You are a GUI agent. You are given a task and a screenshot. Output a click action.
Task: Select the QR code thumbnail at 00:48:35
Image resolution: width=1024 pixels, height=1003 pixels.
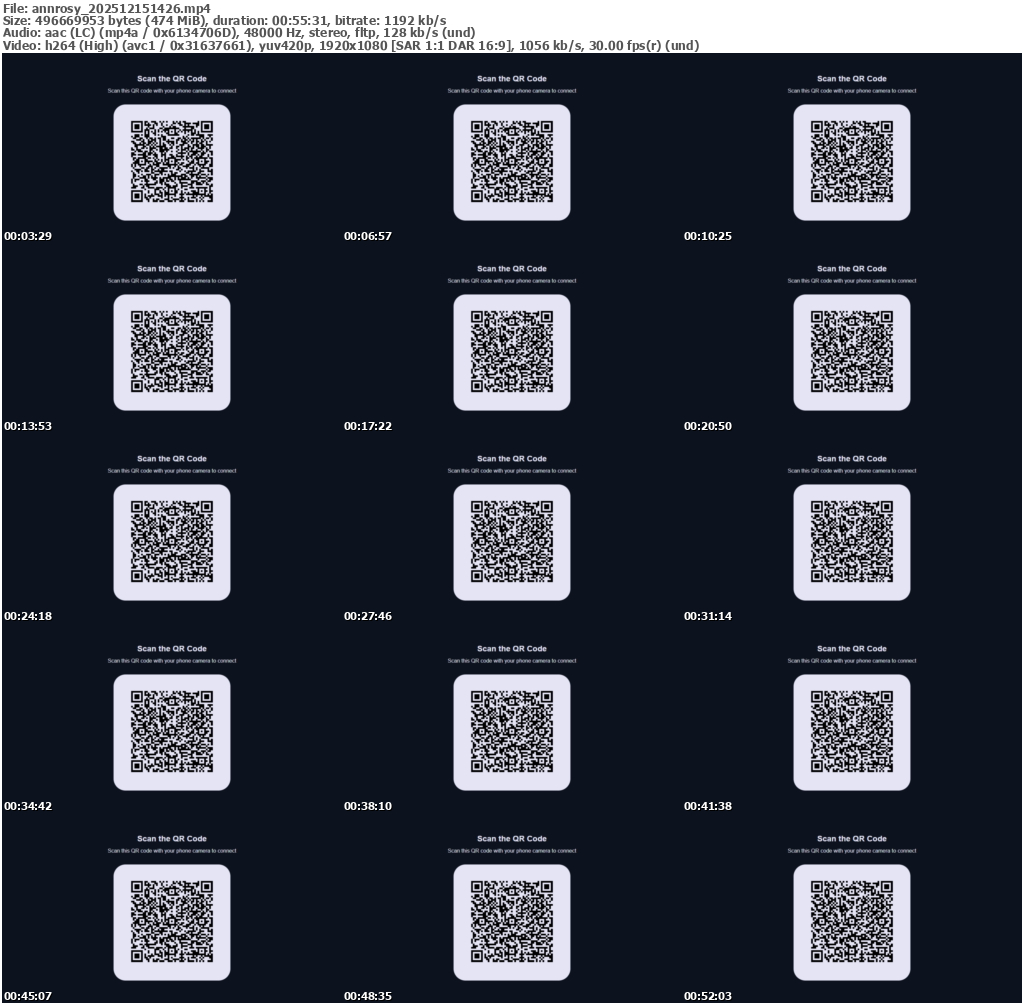512,922
